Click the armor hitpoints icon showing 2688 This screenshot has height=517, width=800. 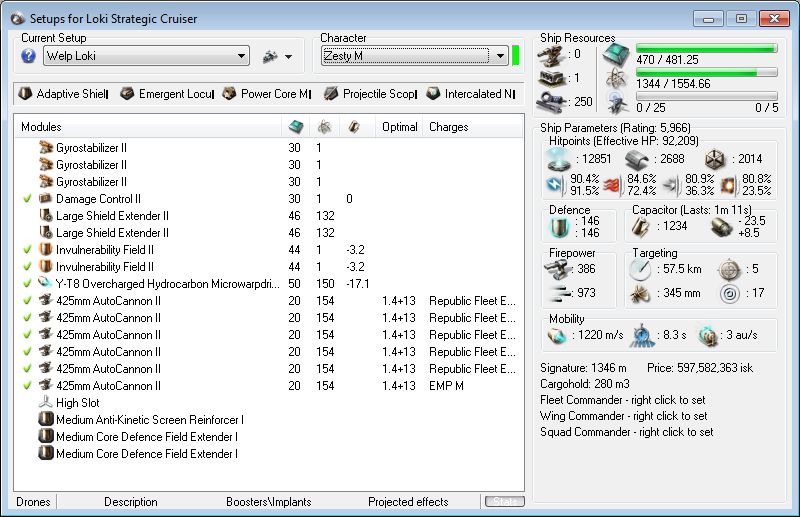point(637,159)
